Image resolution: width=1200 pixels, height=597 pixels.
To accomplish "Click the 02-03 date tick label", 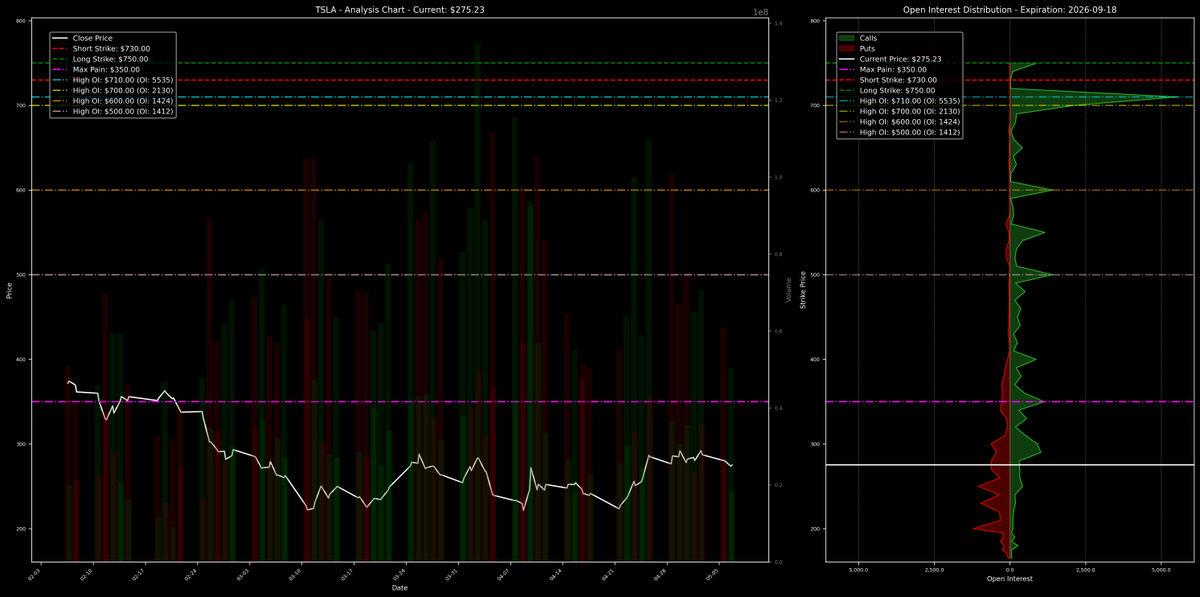I will point(35,573).
